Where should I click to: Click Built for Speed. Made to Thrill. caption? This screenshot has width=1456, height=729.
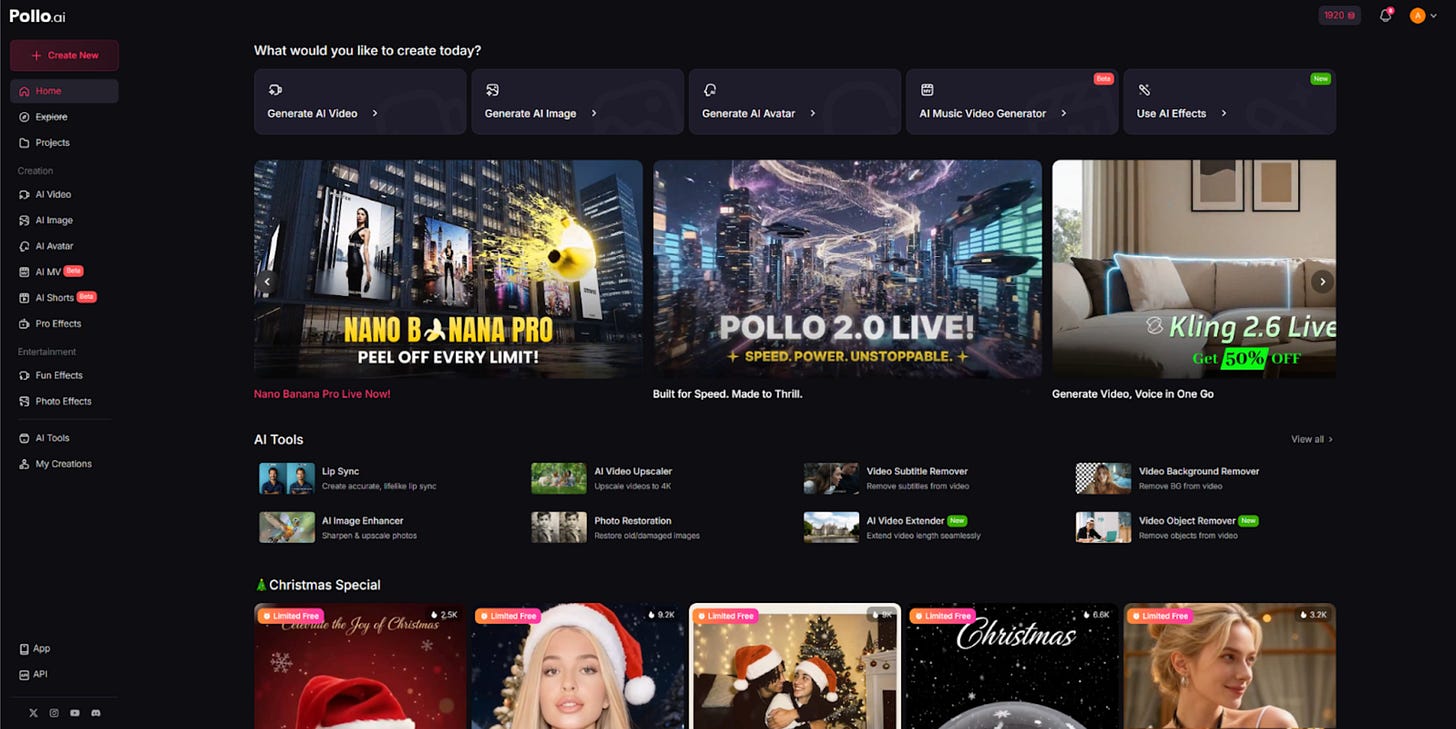coord(728,394)
